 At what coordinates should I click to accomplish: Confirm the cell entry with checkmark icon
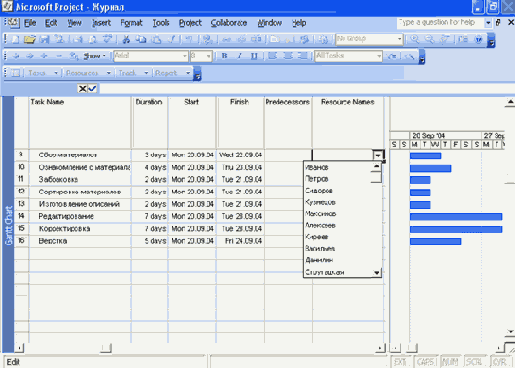click(x=92, y=88)
